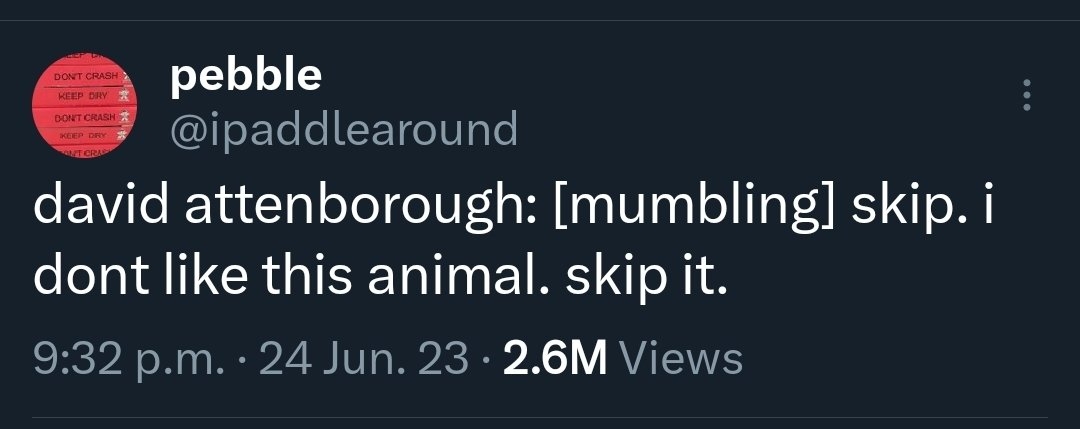Click the 24 Jun. 23 date
Screen dimensions: 1080x429
pos(364,359)
